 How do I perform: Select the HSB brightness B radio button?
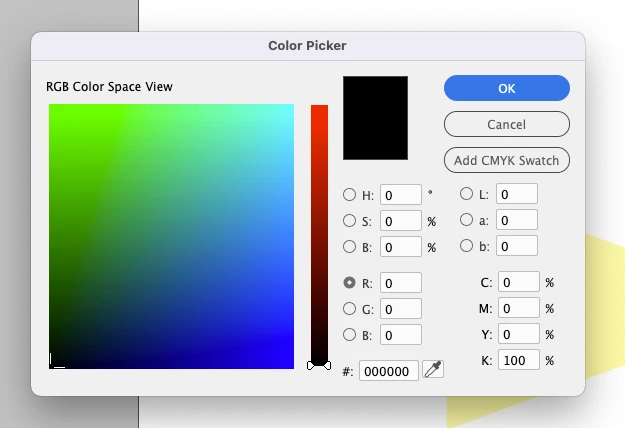[x=350, y=247]
